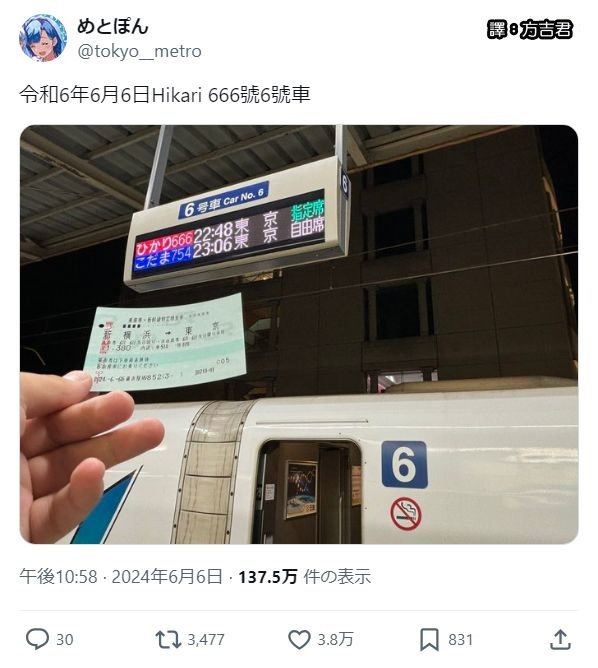This screenshot has width=598, height=668.
Task: Click the 2024年6月6日 date text
Action: (x=167, y=577)
